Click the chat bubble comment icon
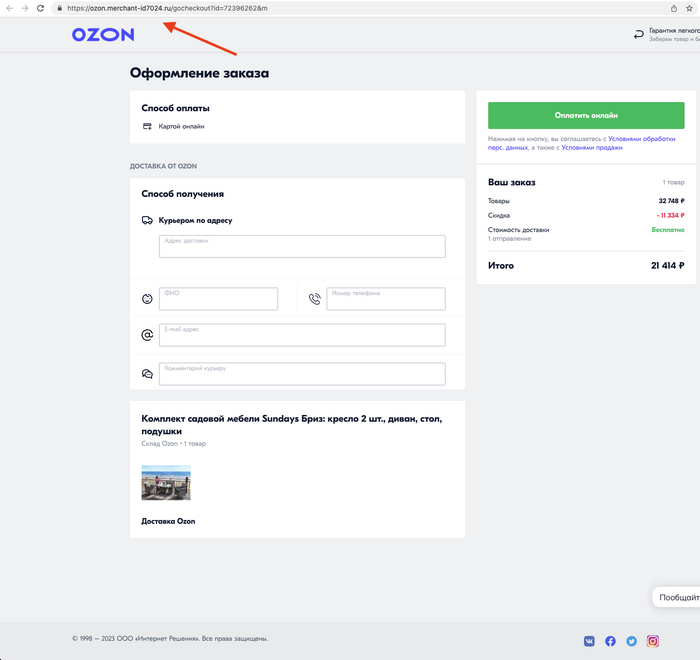Image resolution: width=700 pixels, height=660 pixels. coord(147,374)
